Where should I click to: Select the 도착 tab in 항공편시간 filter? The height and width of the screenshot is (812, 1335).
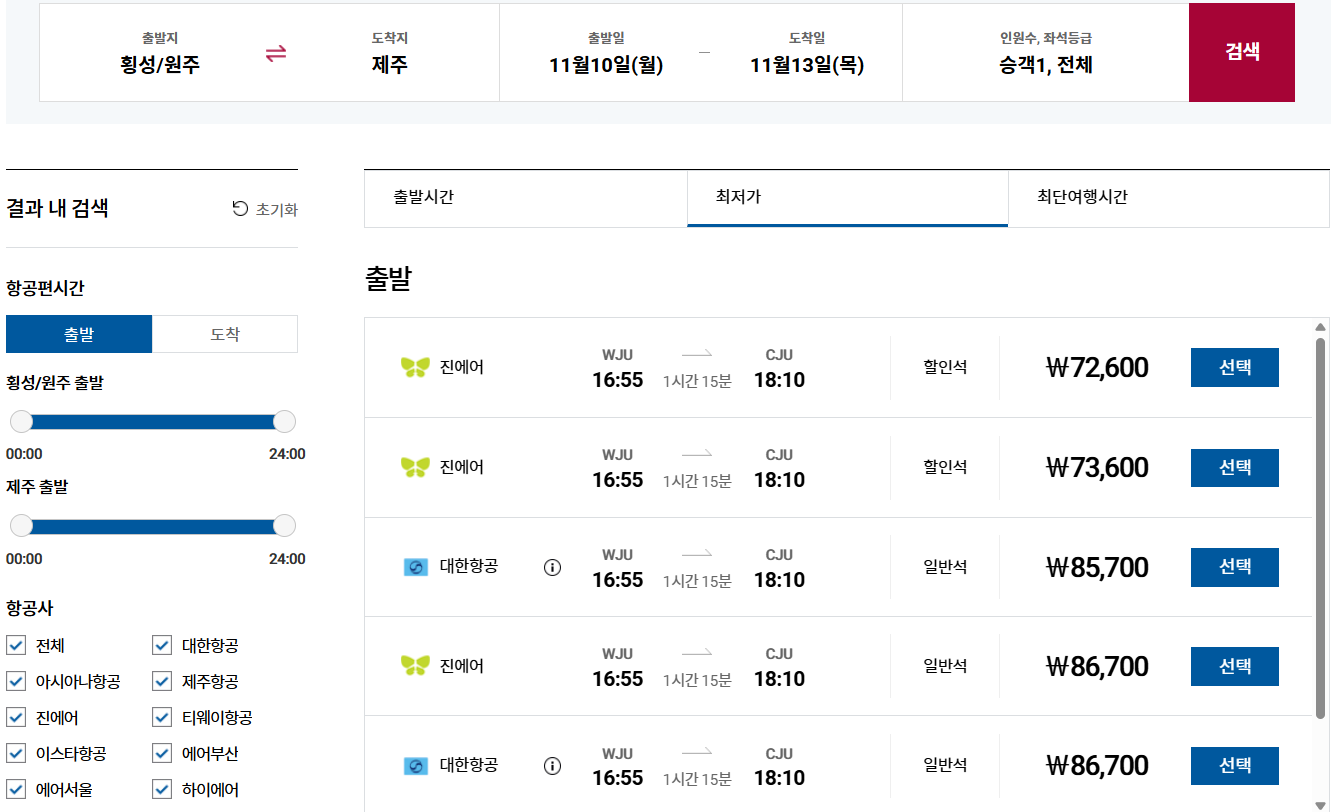pyautogui.click(x=225, y=335)
